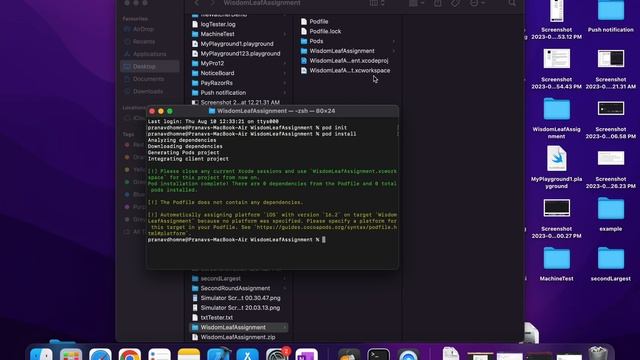Expand Push notification folder chevron in Finder
Image resolution: width=640 pixels, height=360 pixels.
pyautogui.click(x=284, y=93)
